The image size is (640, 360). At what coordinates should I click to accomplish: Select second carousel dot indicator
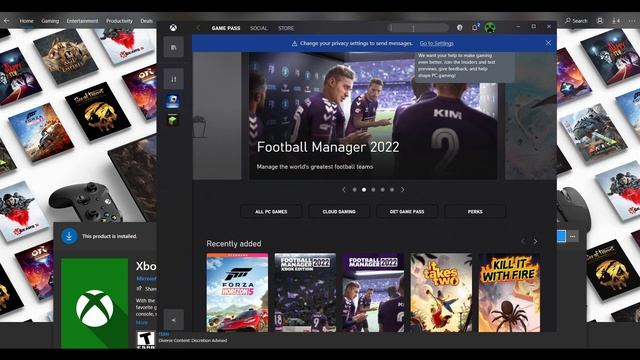point(364,189)
